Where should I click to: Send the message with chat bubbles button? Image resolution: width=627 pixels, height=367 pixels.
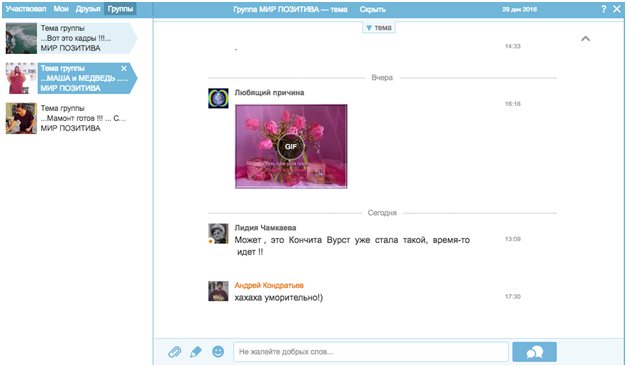tap(534, 352)
